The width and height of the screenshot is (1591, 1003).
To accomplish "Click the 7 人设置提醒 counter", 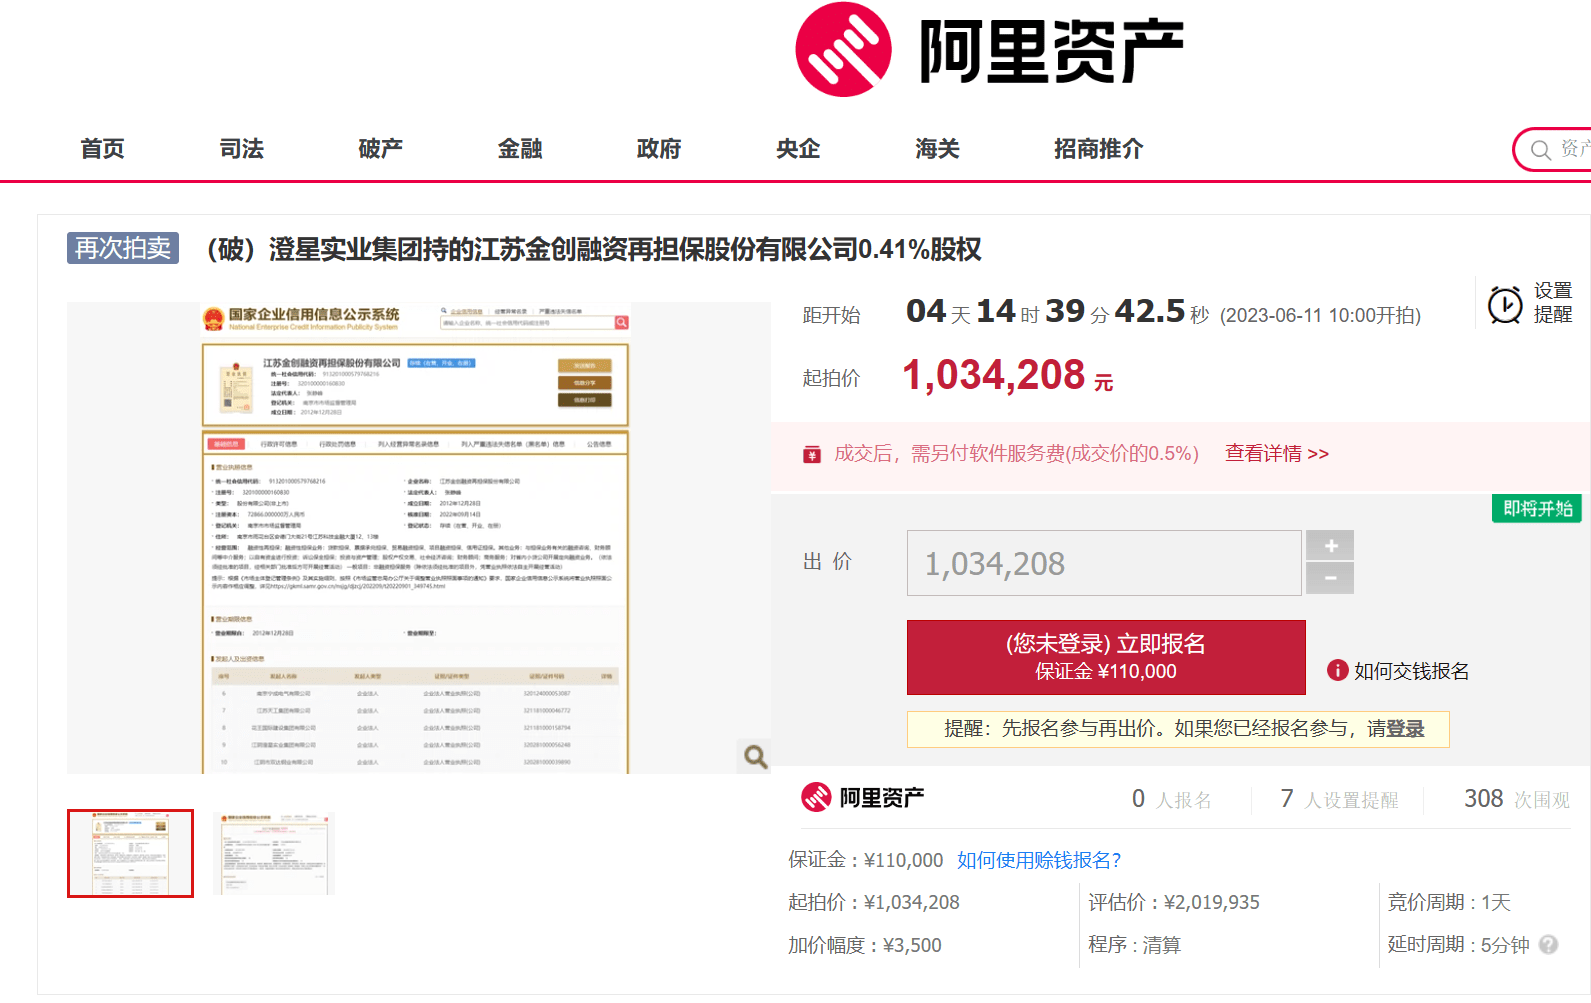I will pyautogui.click(x=1340, y=799).
